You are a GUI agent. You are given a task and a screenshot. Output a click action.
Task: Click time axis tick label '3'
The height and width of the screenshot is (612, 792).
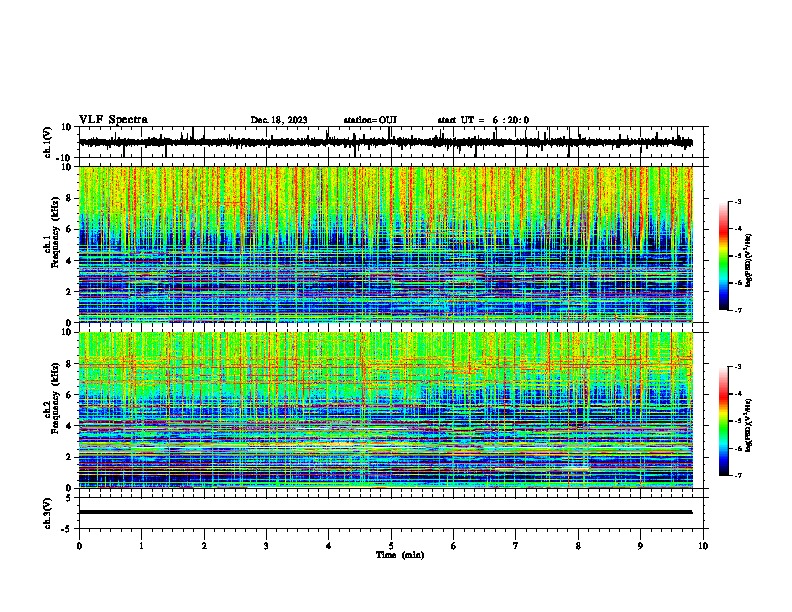[266, 546]
